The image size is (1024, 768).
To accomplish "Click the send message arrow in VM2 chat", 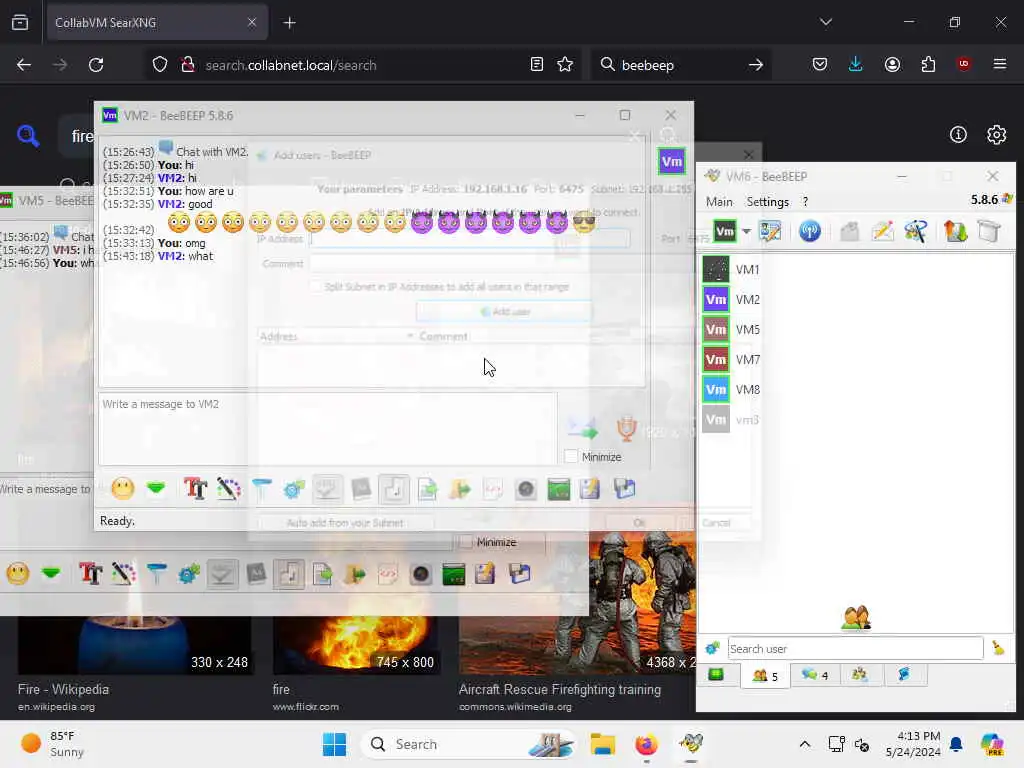I will tap(583, 428).
